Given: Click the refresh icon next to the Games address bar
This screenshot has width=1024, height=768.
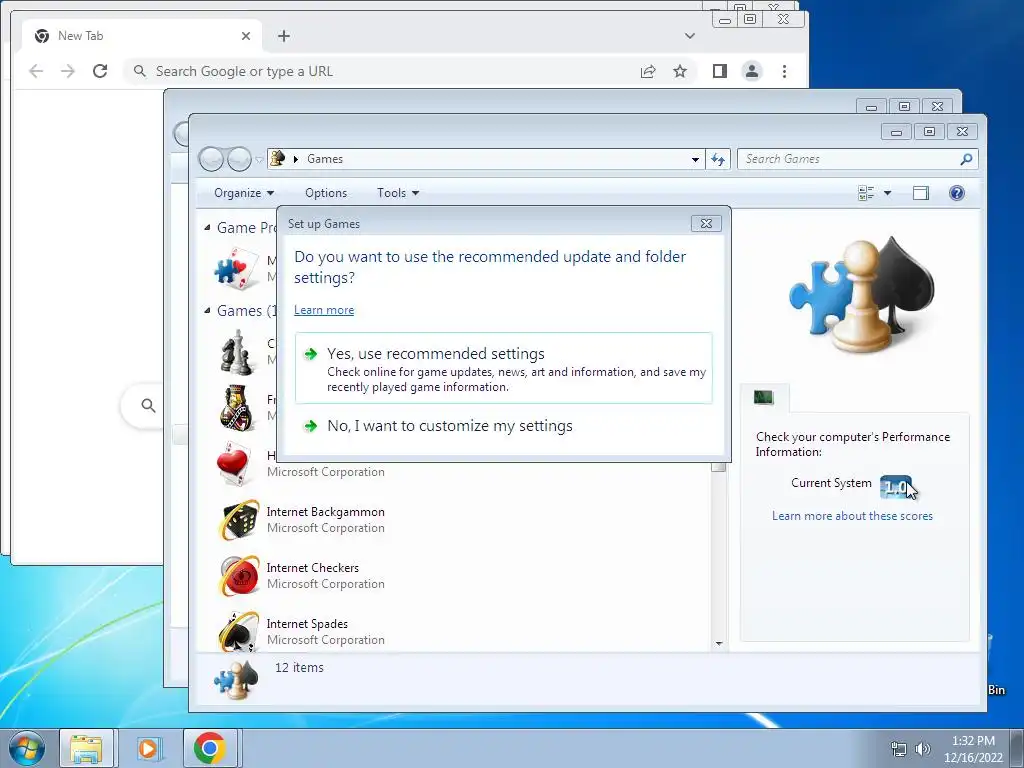Looking at the screenshot, I should tap(718, 159).
